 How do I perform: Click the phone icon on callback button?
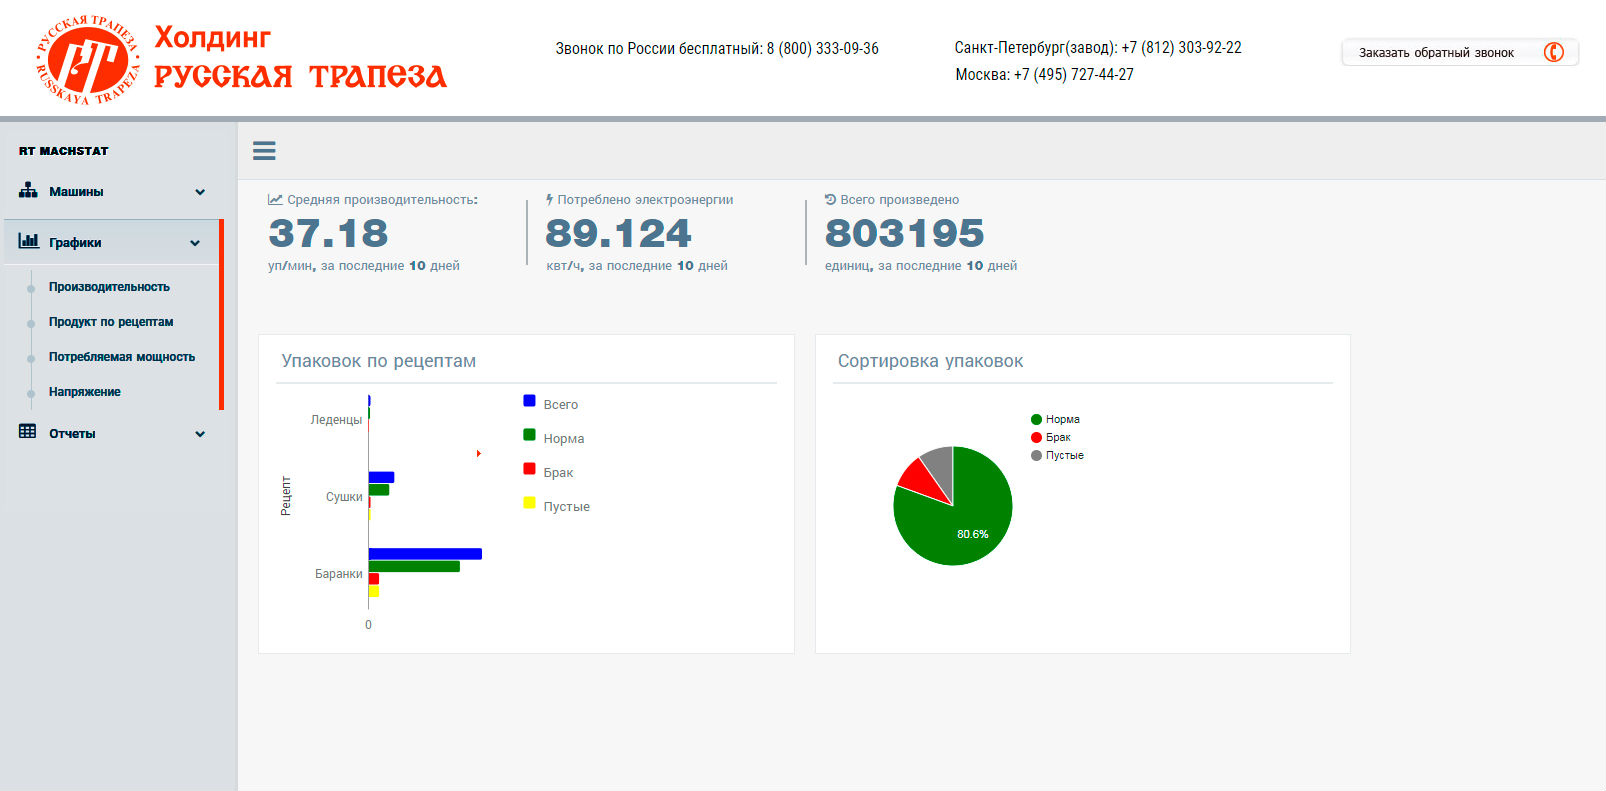pos(1553,52)
